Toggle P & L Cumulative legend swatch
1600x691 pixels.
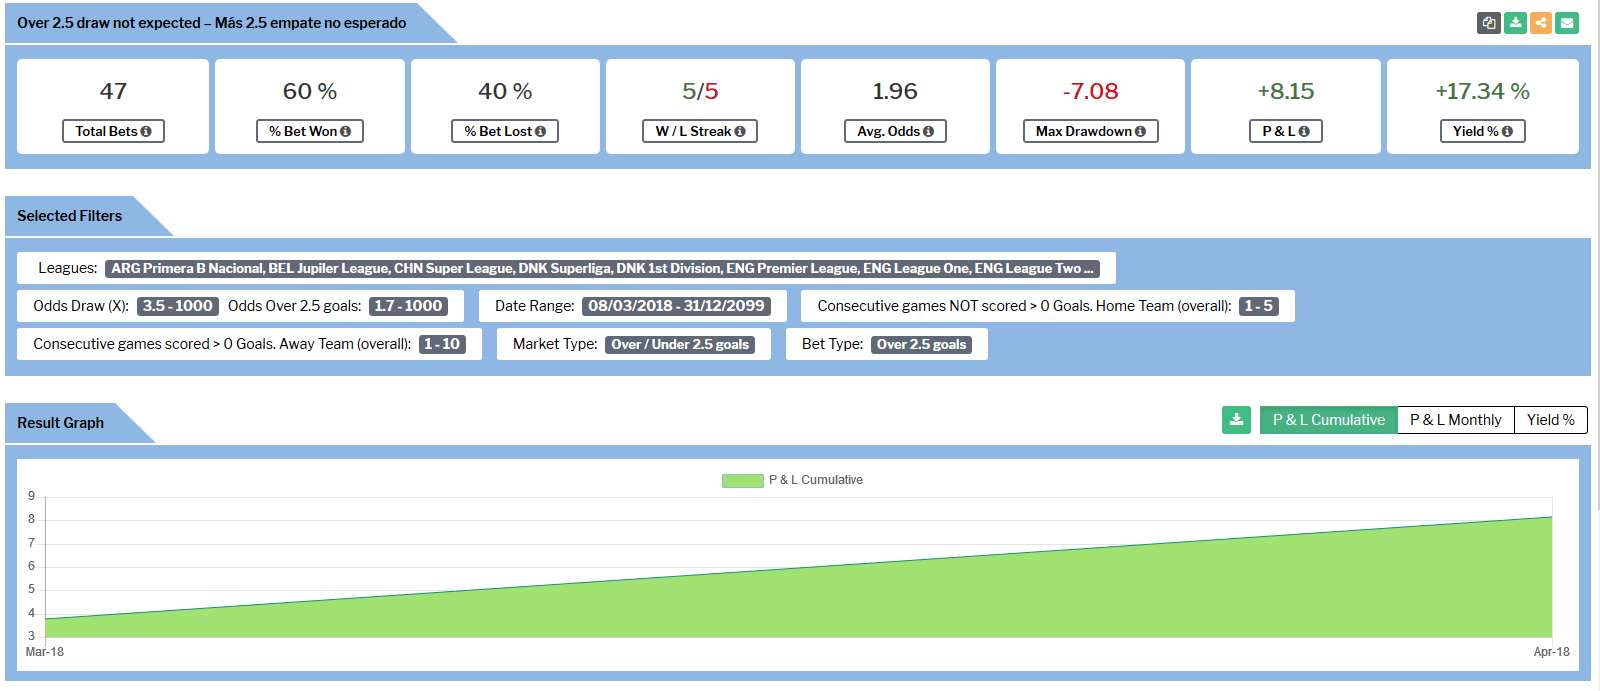(742, 481)
